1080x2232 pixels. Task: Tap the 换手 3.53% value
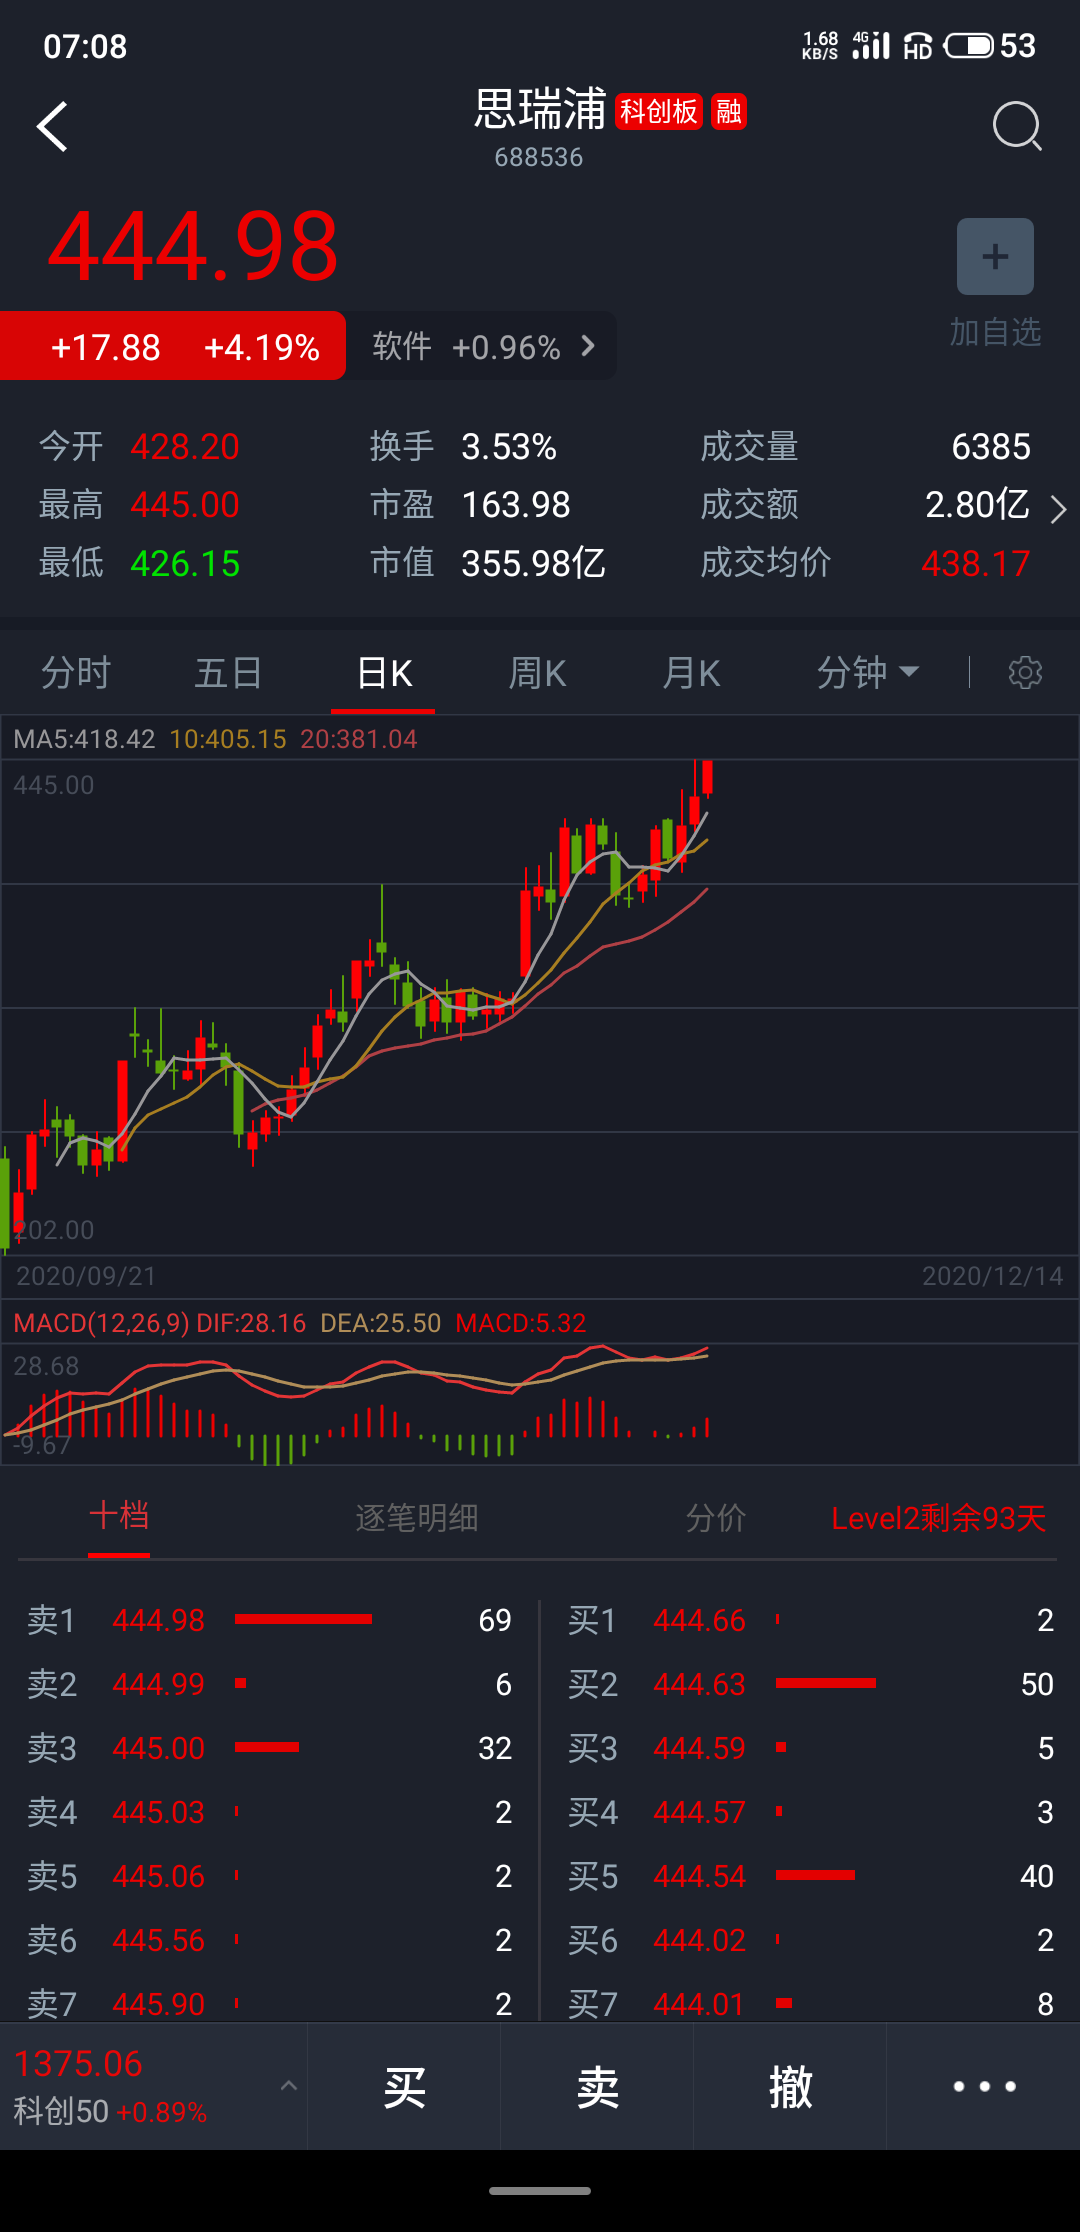[509, 446]
